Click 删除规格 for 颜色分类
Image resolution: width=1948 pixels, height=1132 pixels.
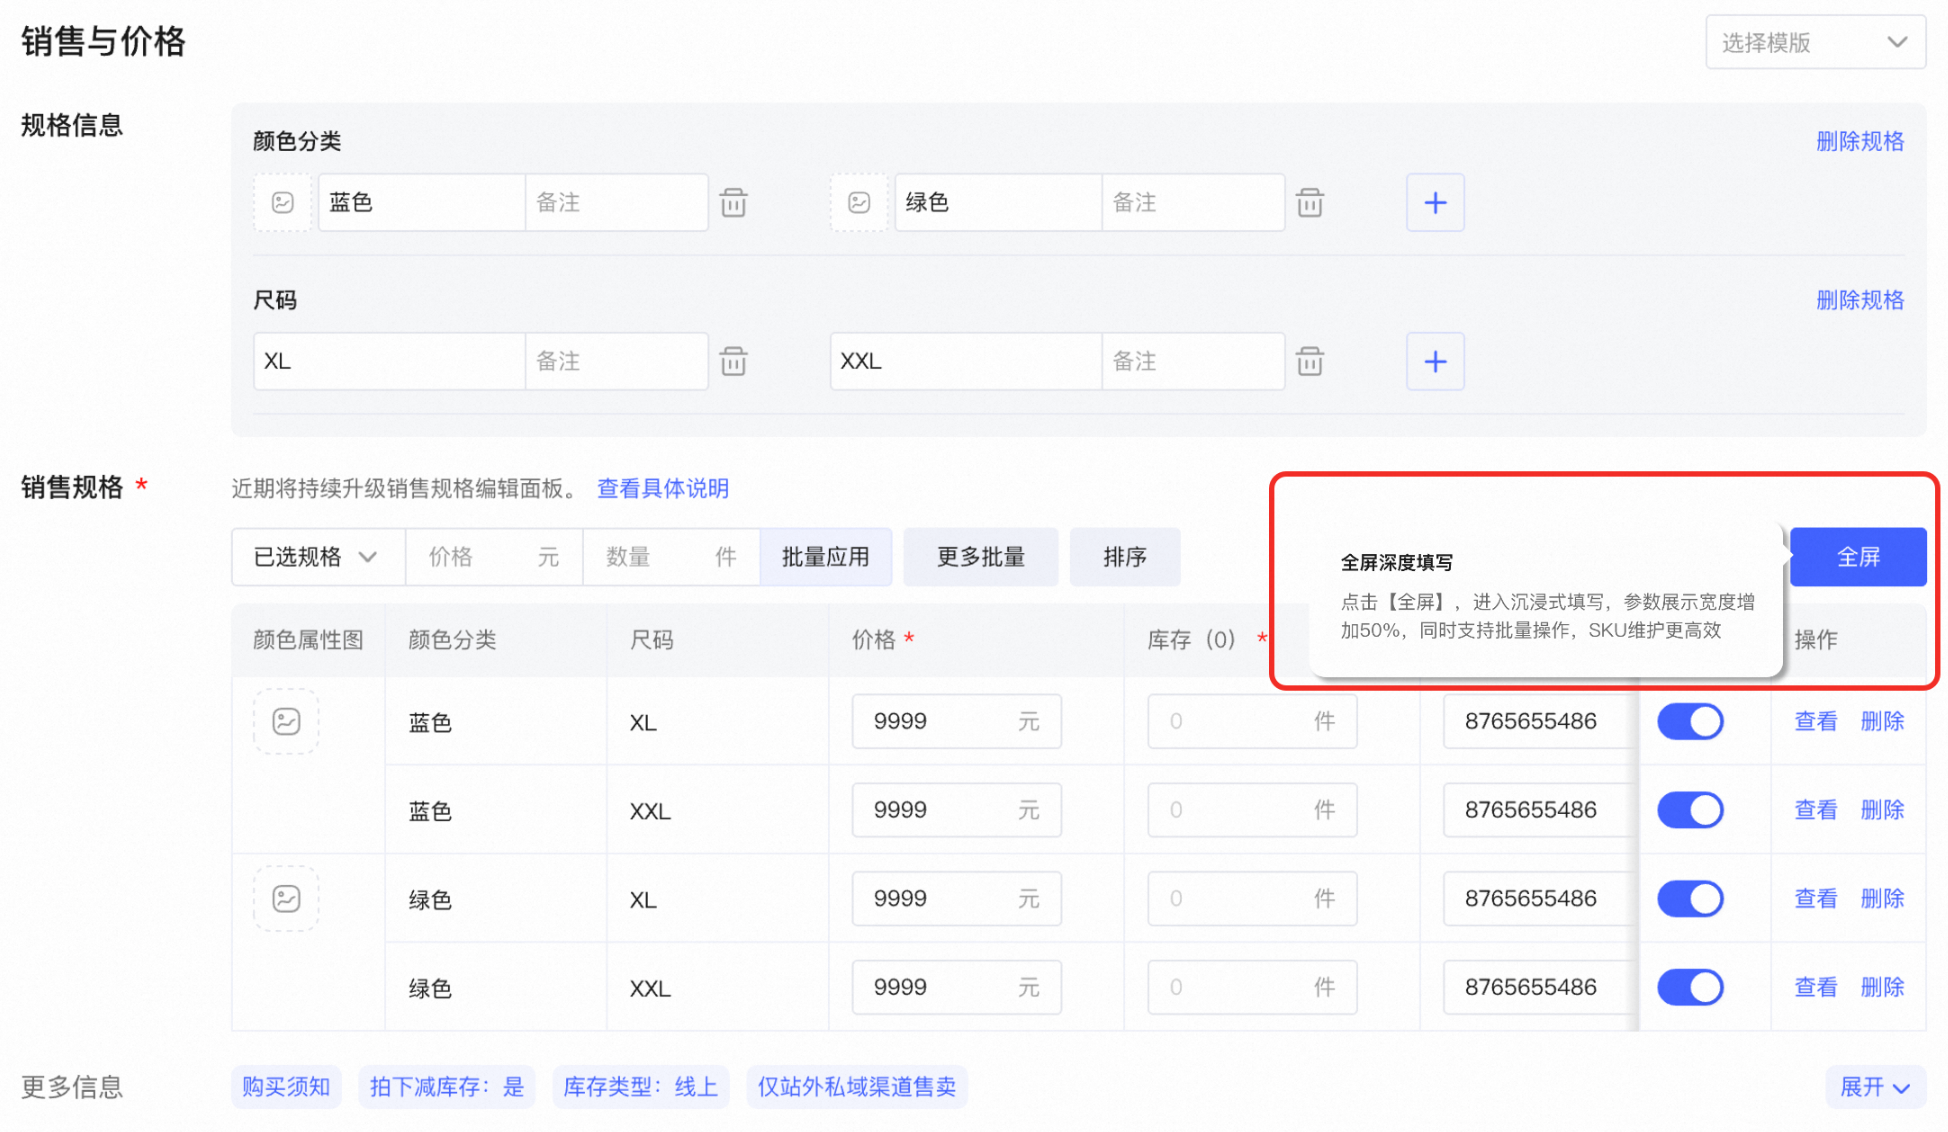coord(1860,141)
